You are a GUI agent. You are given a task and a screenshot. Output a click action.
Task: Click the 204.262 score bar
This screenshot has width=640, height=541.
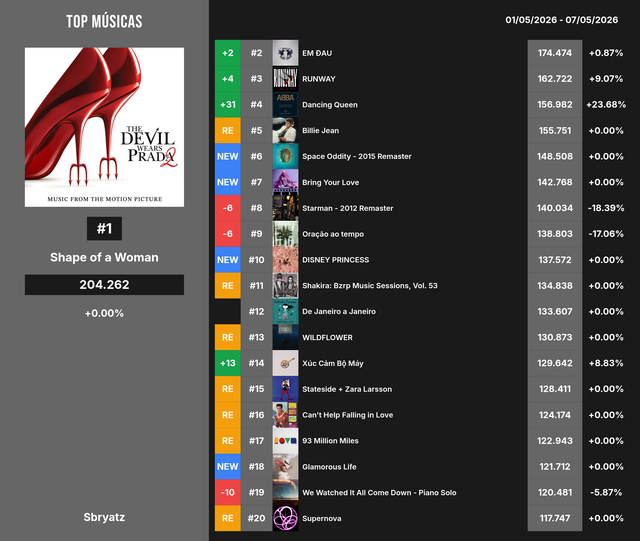(104, 285)
